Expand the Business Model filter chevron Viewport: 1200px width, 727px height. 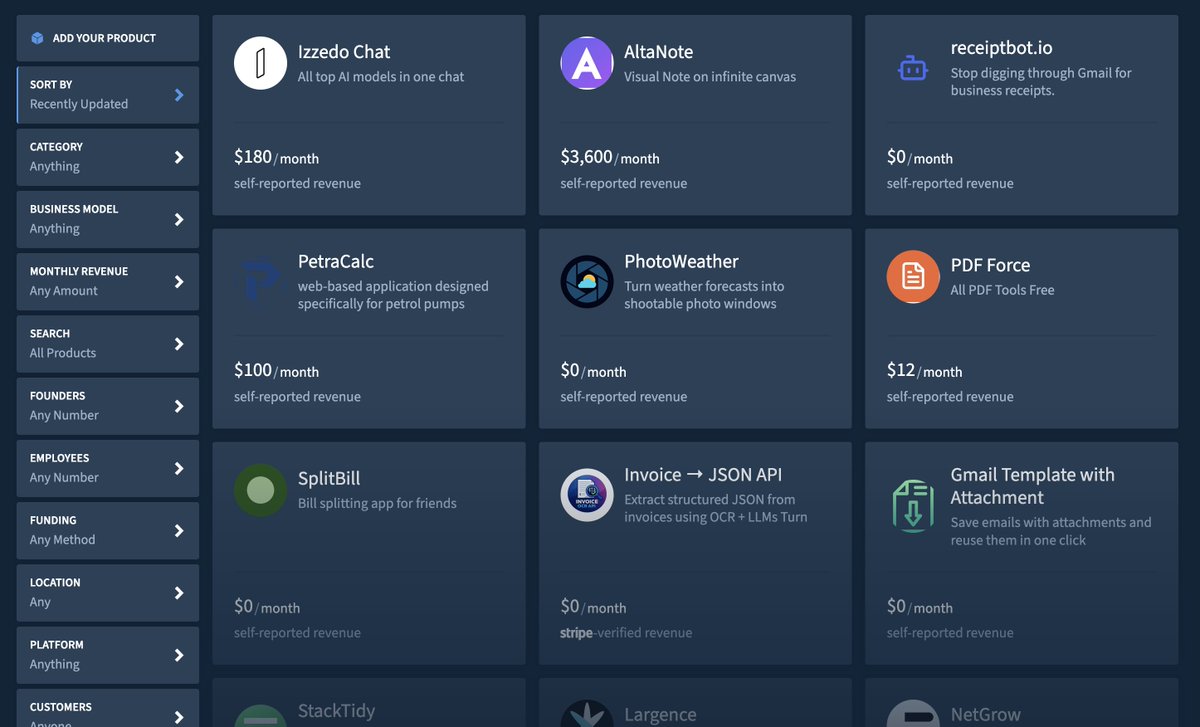coord(179,219)
